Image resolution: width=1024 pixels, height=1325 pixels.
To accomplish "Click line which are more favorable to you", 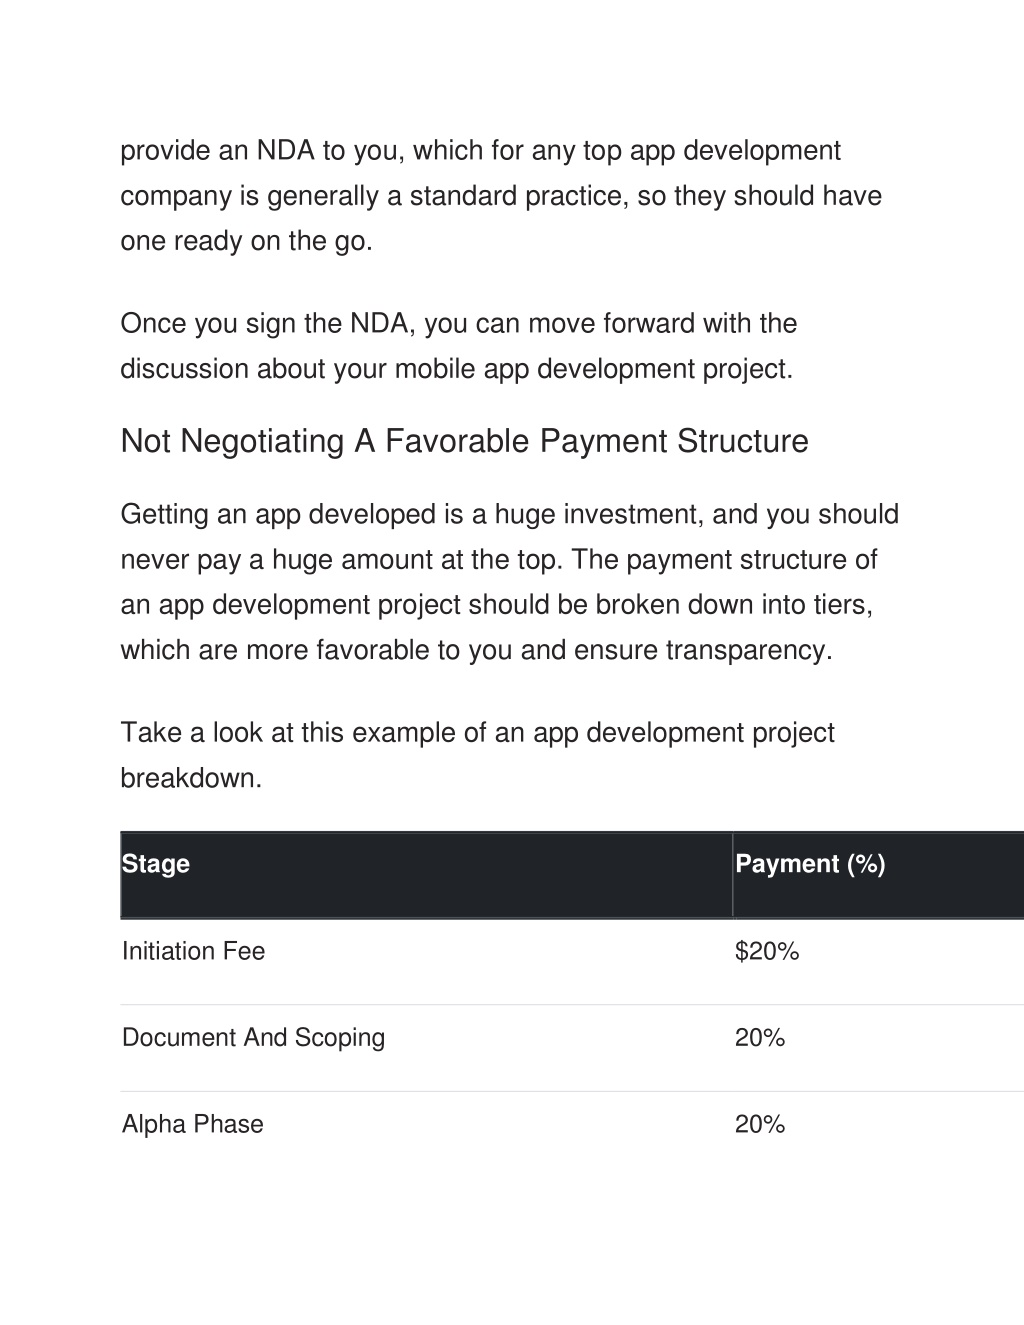I will click(476, 650).
